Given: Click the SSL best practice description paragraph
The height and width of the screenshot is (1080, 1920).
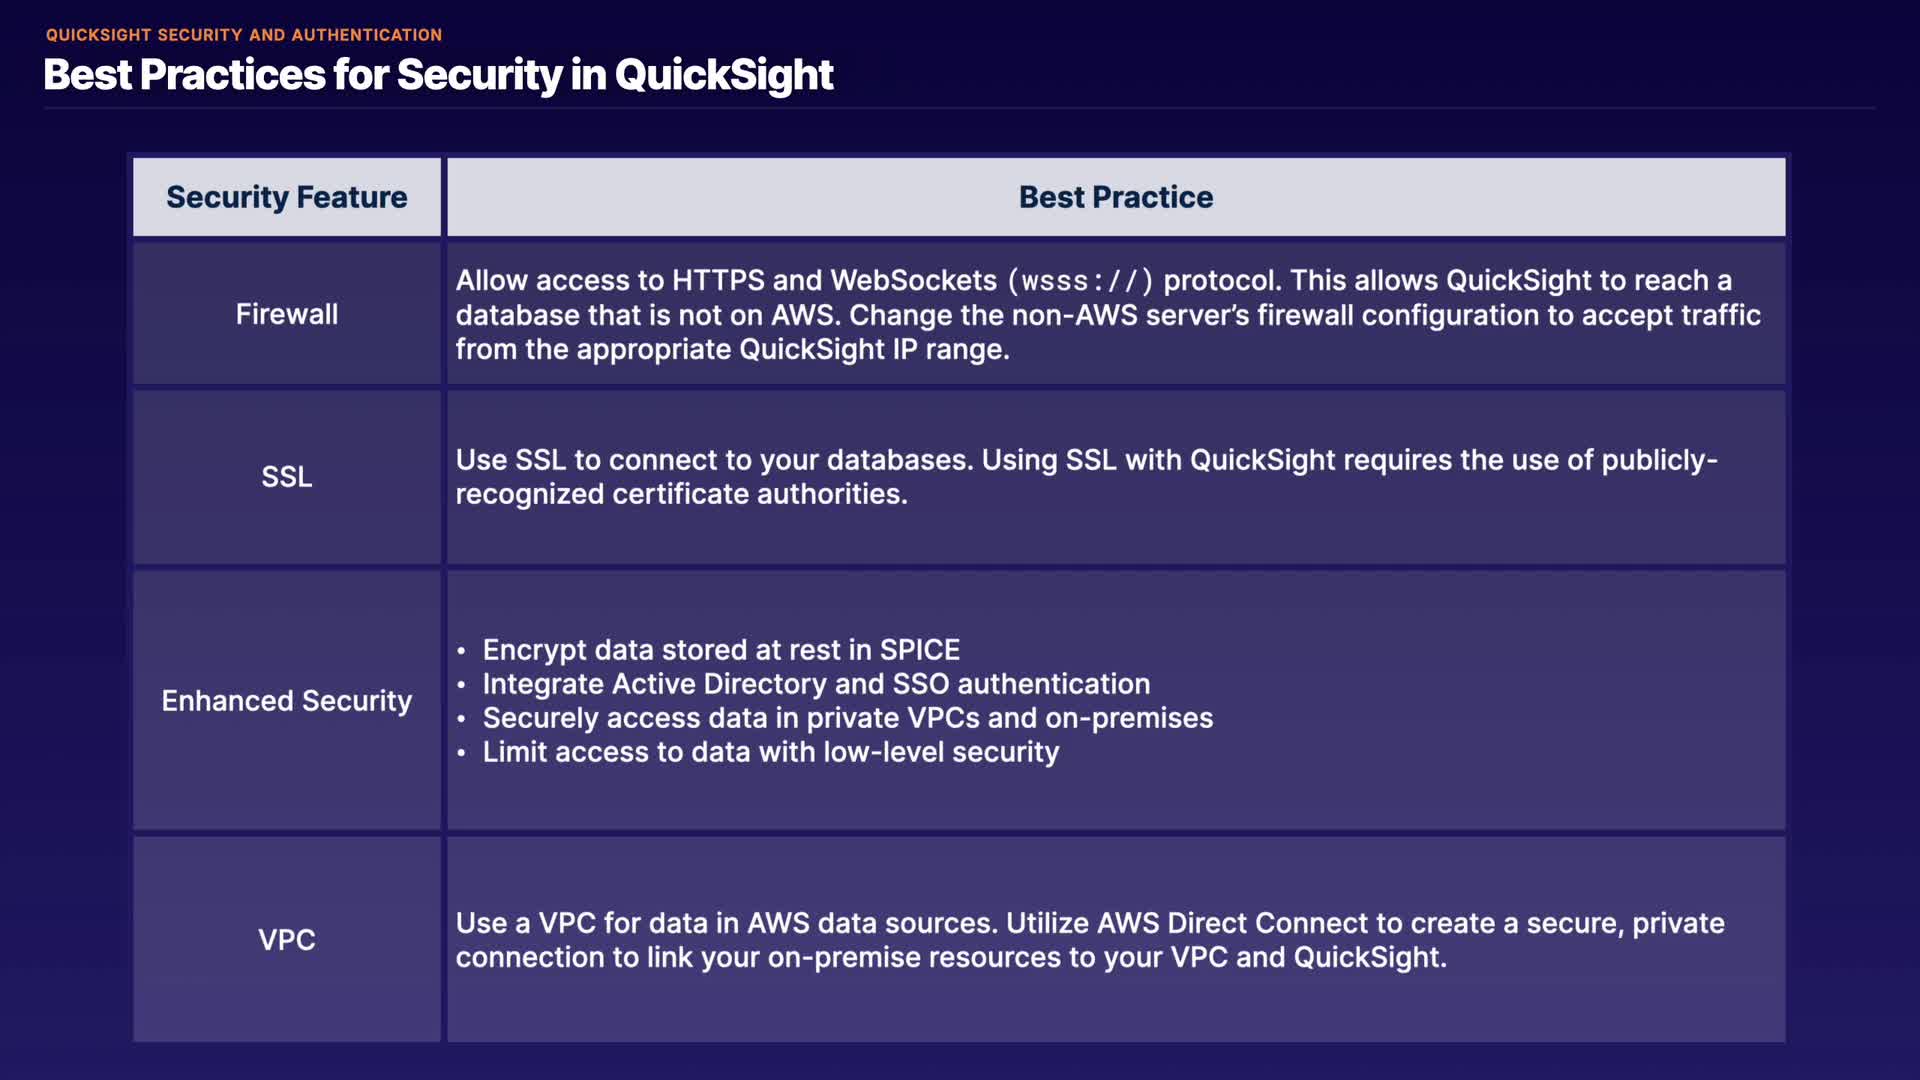Looking at the screenshot, I should [1086, 477].
